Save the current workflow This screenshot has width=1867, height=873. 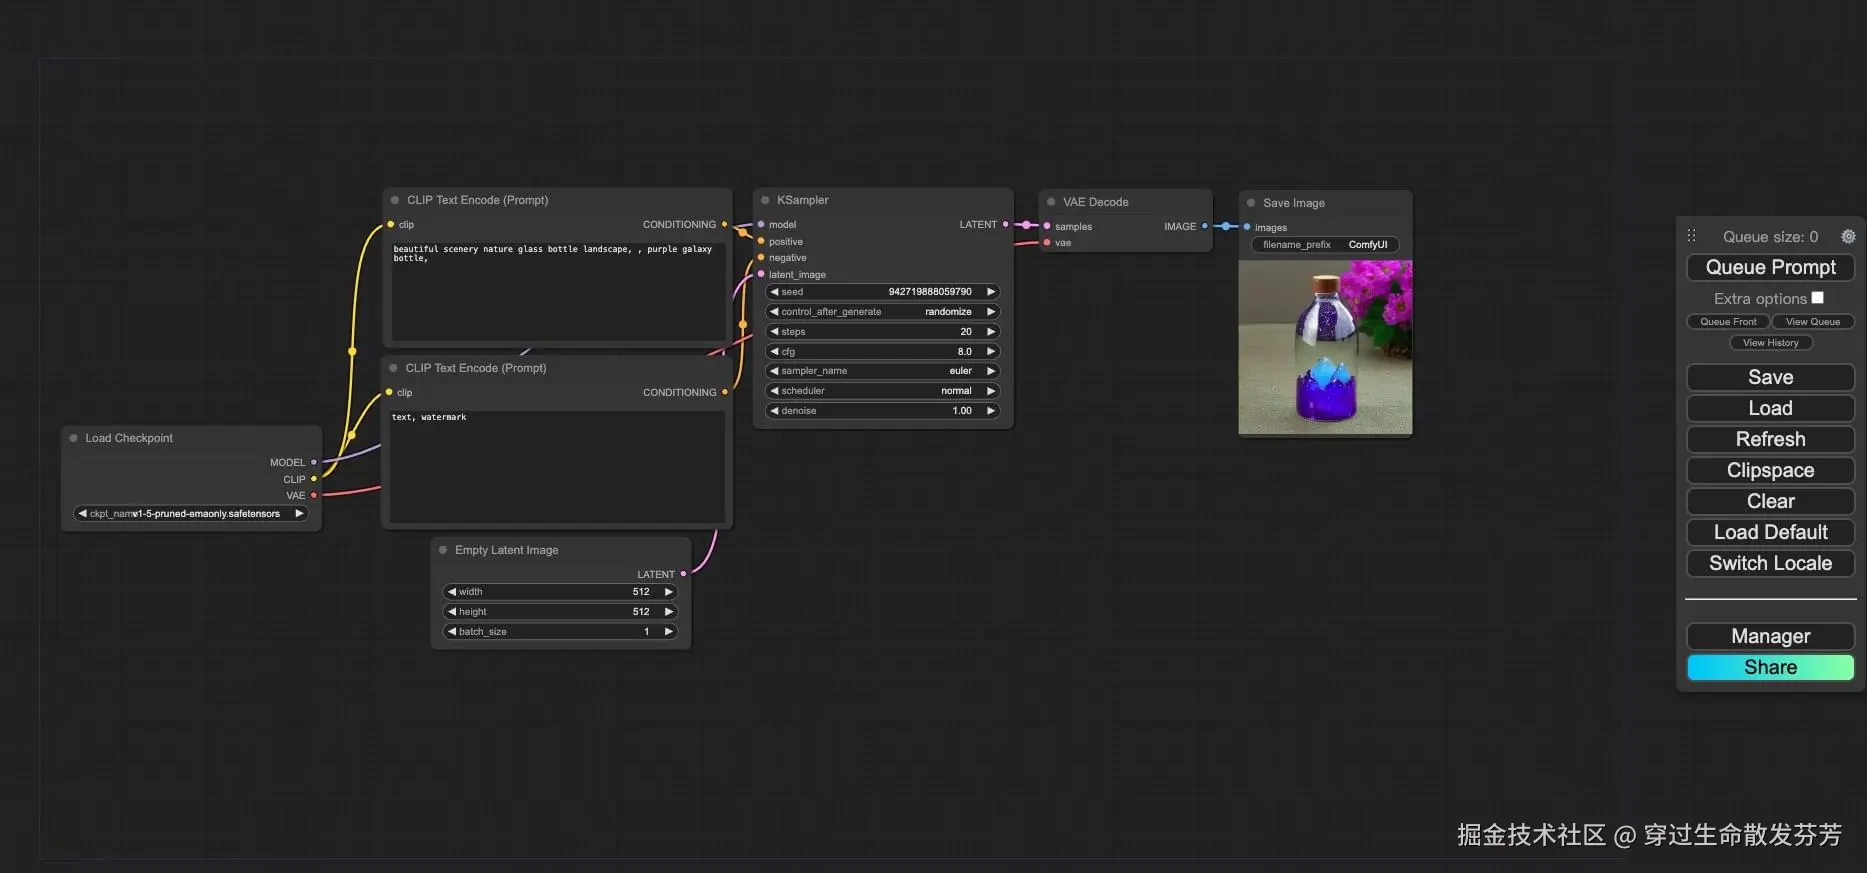click(x=1770, y=377)
